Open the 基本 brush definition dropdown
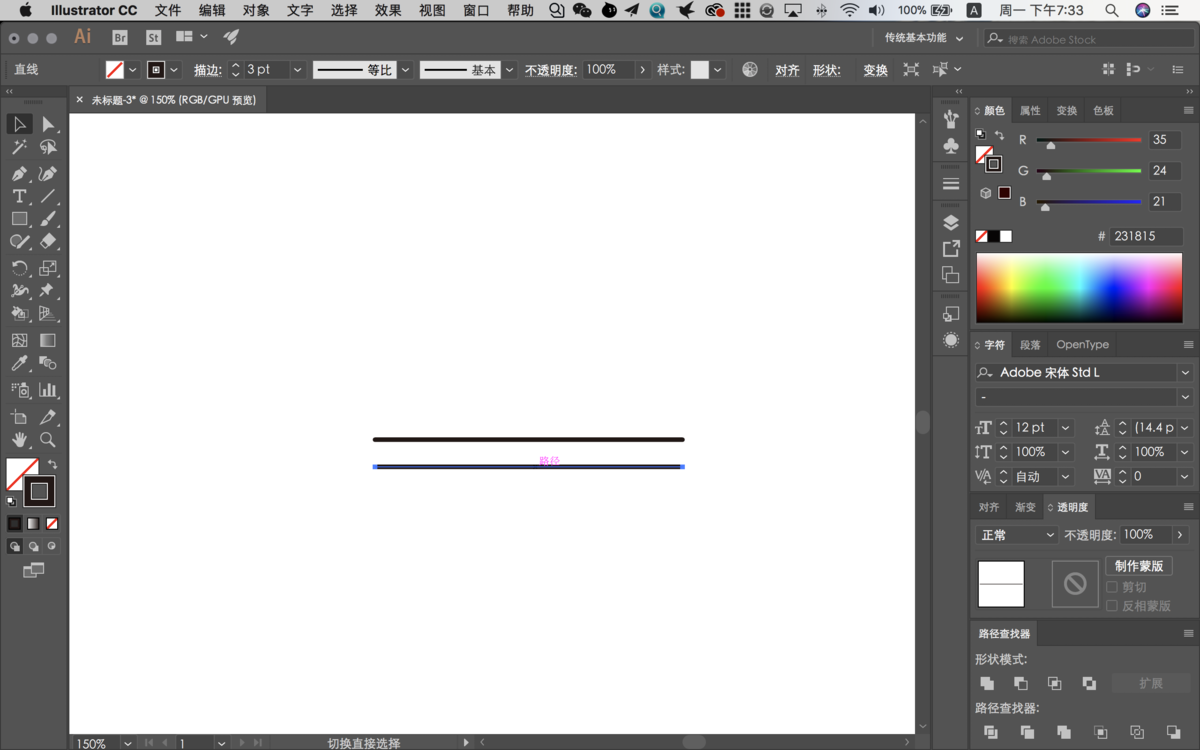Viewport: 1200px width, 750px height. [x=509, y=70]
